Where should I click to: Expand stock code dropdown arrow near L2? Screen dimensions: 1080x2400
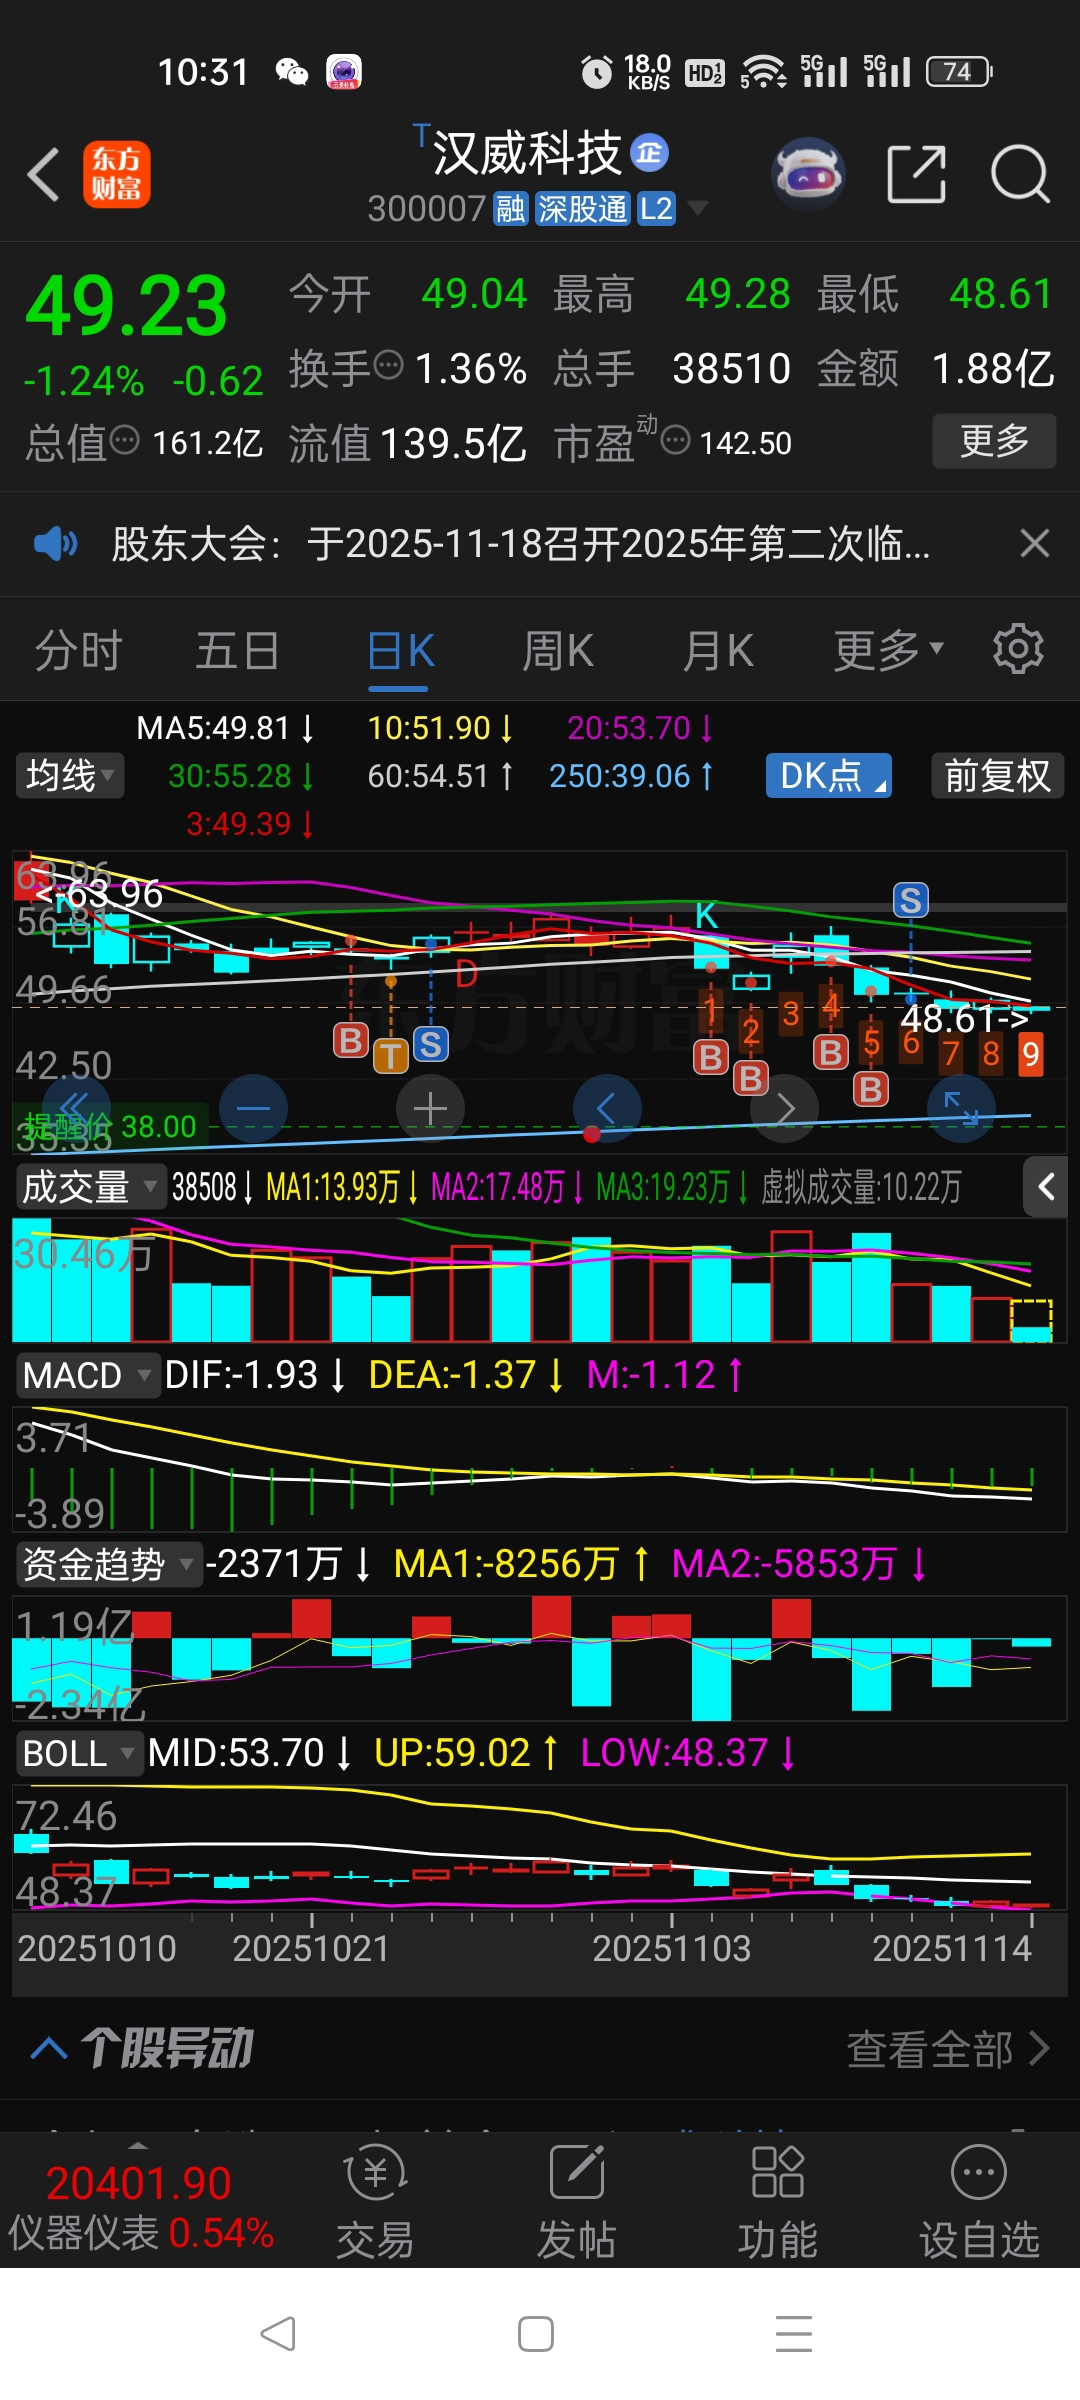pos(698,208)
